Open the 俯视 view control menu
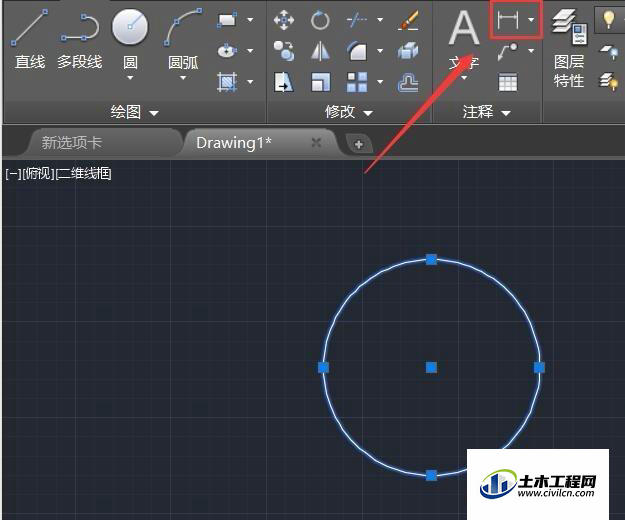 click(38, 174)
